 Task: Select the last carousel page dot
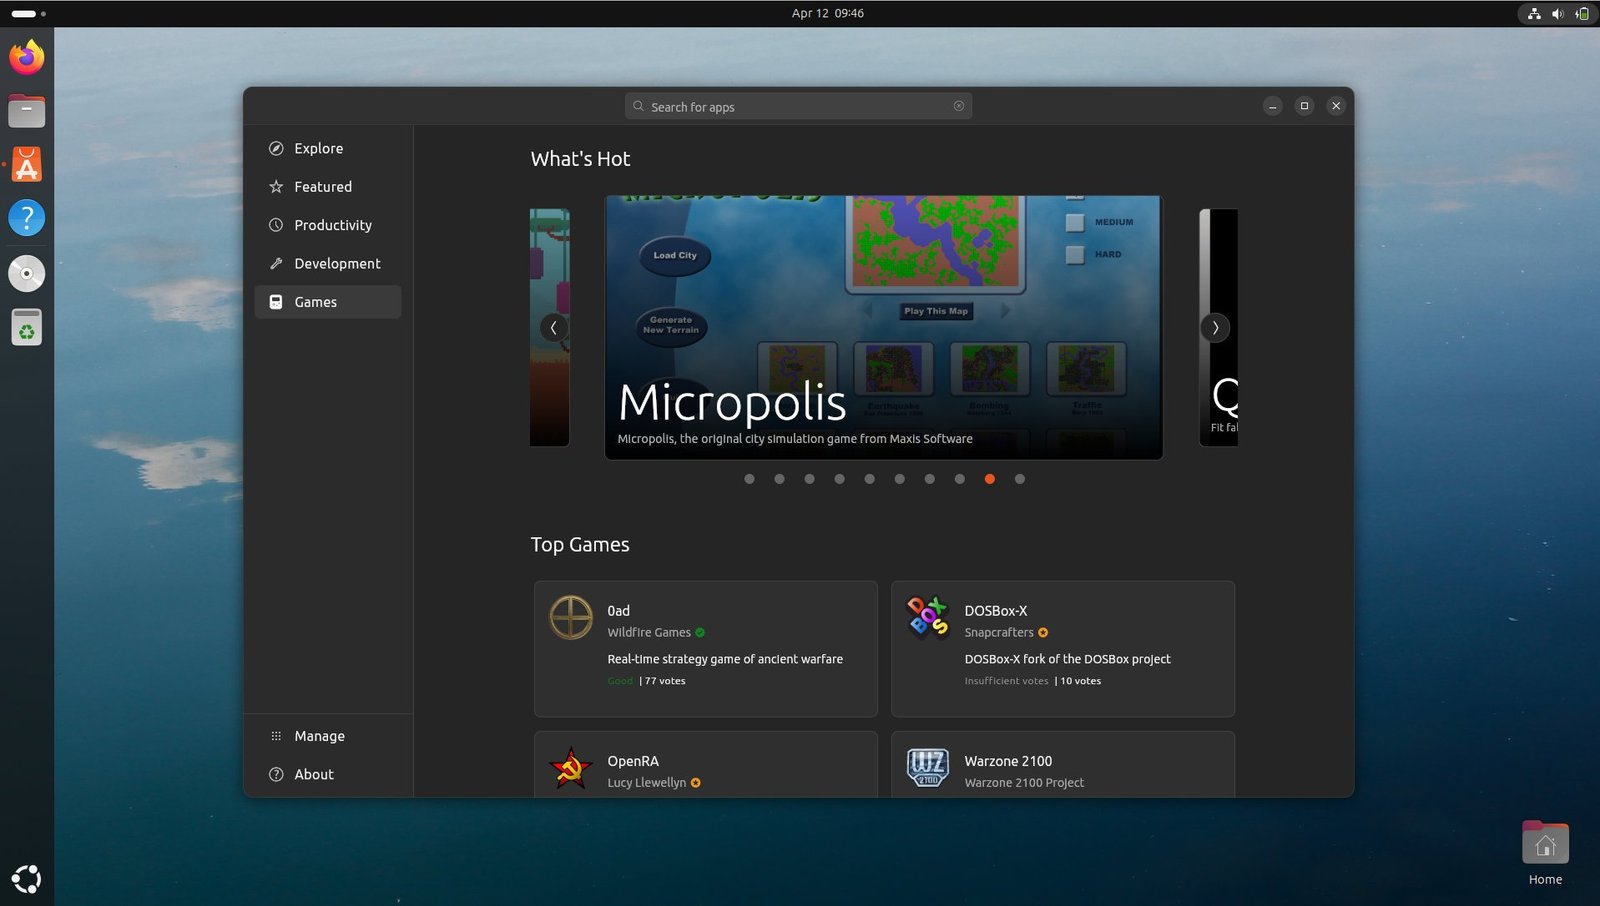click(x=1019, y=479)
